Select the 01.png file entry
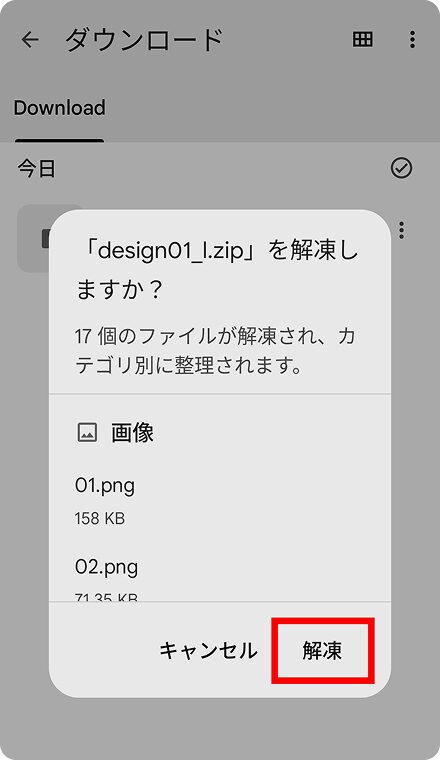Viewport: 440px width, 760px height. pyautogui.click(x=220, y=500)
